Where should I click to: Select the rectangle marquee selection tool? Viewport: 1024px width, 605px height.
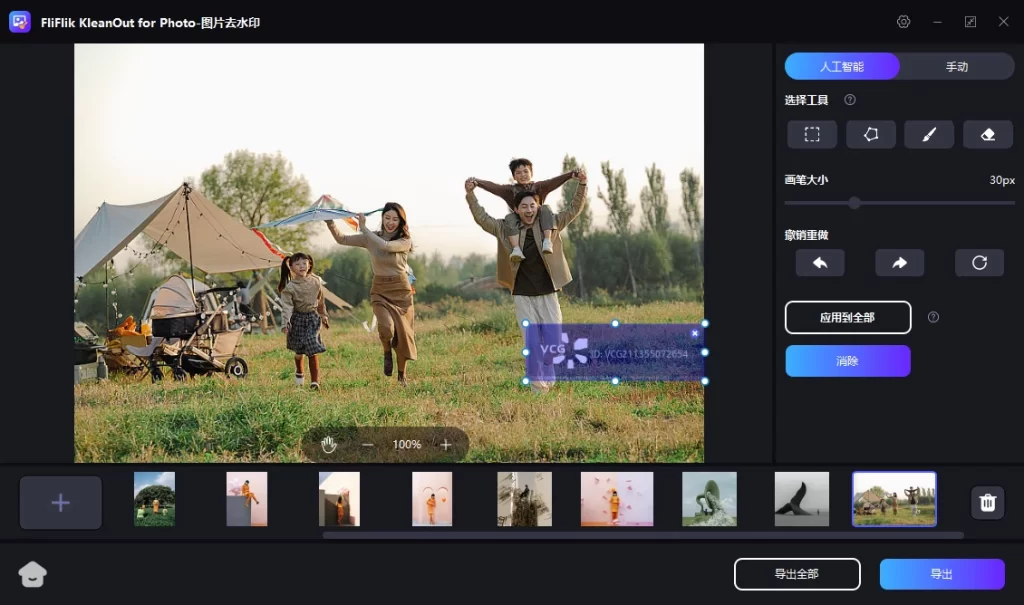click(x=812, y=135)
